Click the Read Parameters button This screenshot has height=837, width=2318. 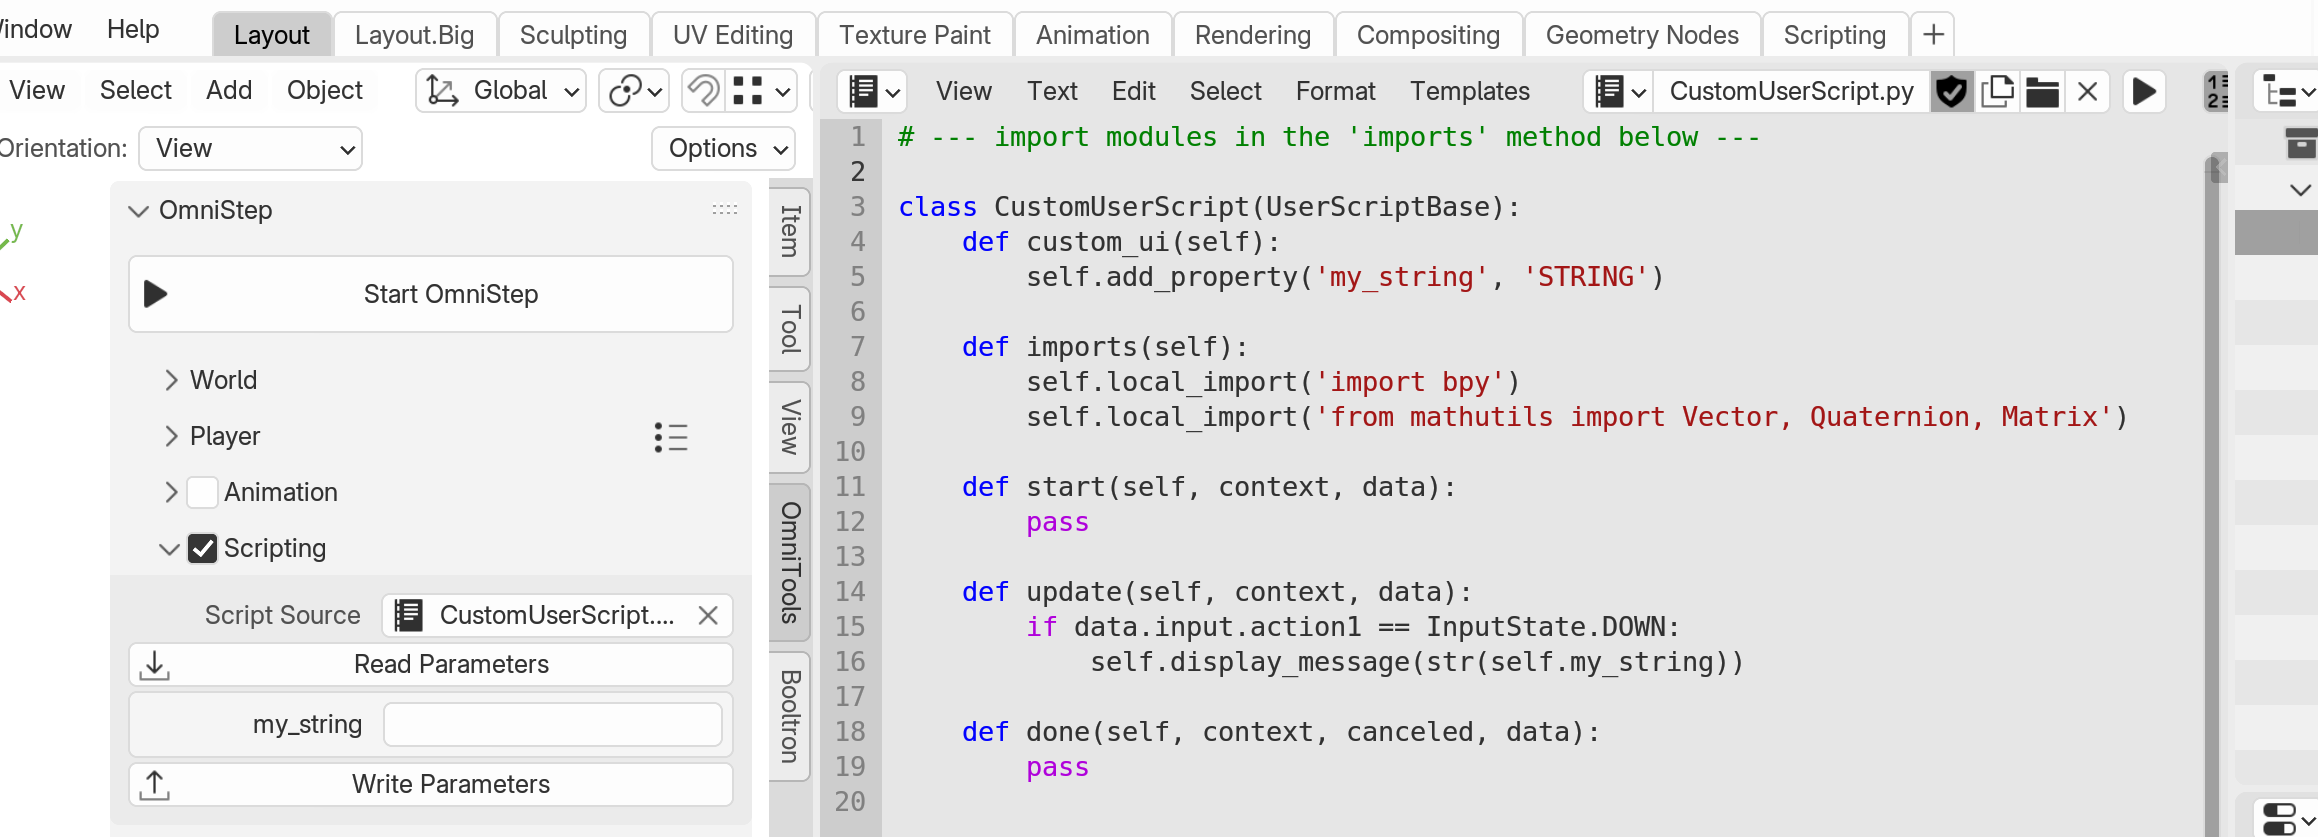[x=431, y=665]
